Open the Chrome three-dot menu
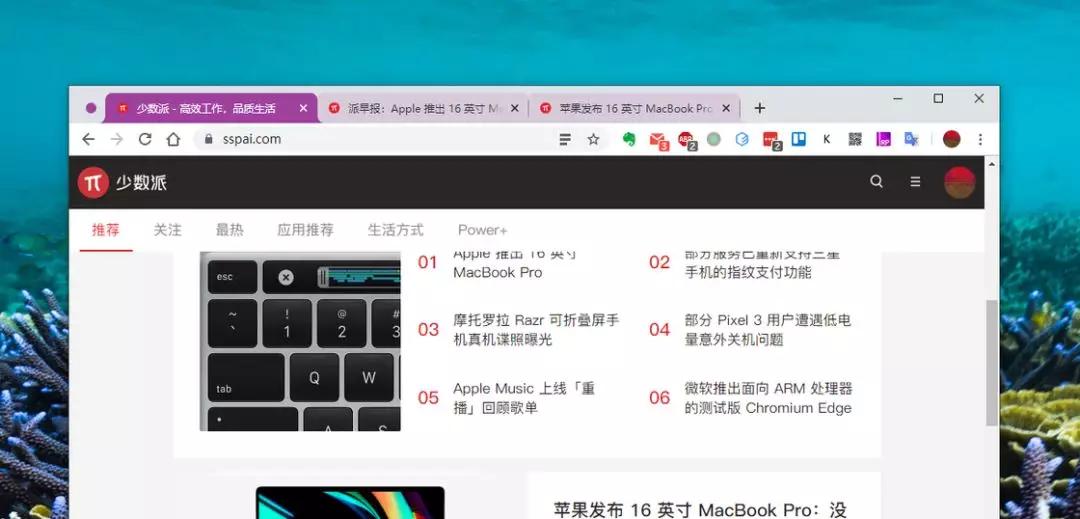This screenshot has width=1080, height=519. point(980,139)
